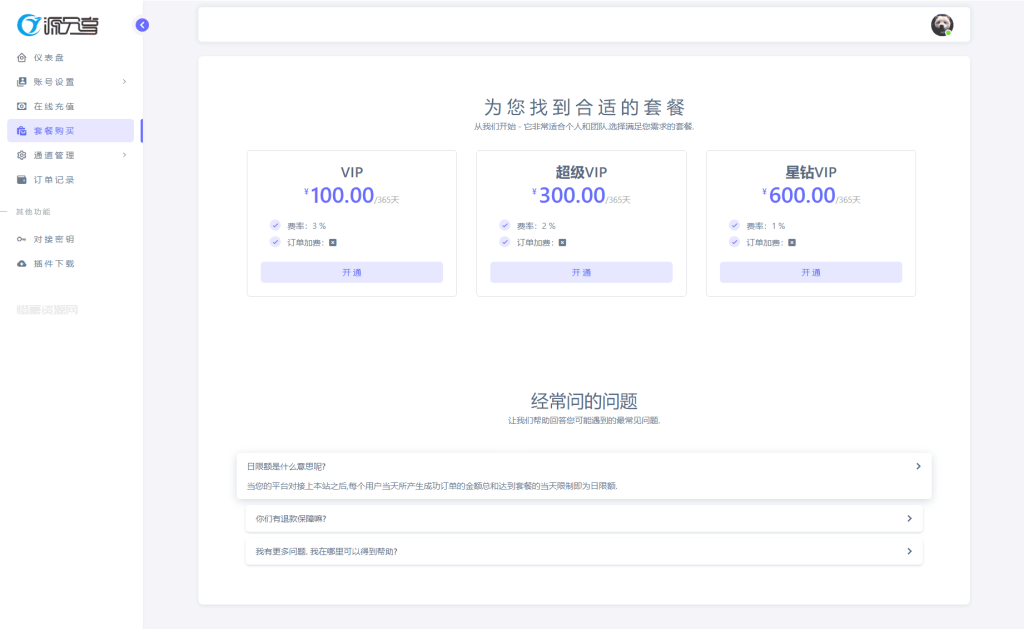Click the green status dot on the avatar
The image size is (1024, 629).
(947, 31)
